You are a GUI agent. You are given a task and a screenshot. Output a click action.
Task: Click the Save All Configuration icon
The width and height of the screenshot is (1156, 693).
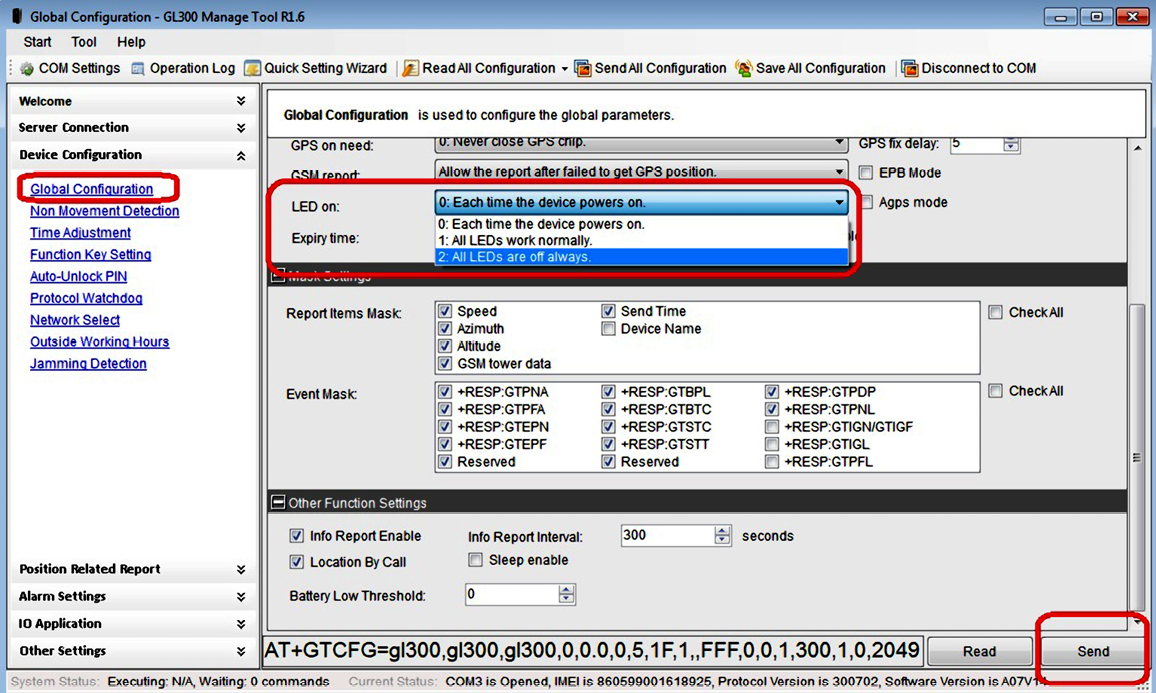(x=744, y=69)
